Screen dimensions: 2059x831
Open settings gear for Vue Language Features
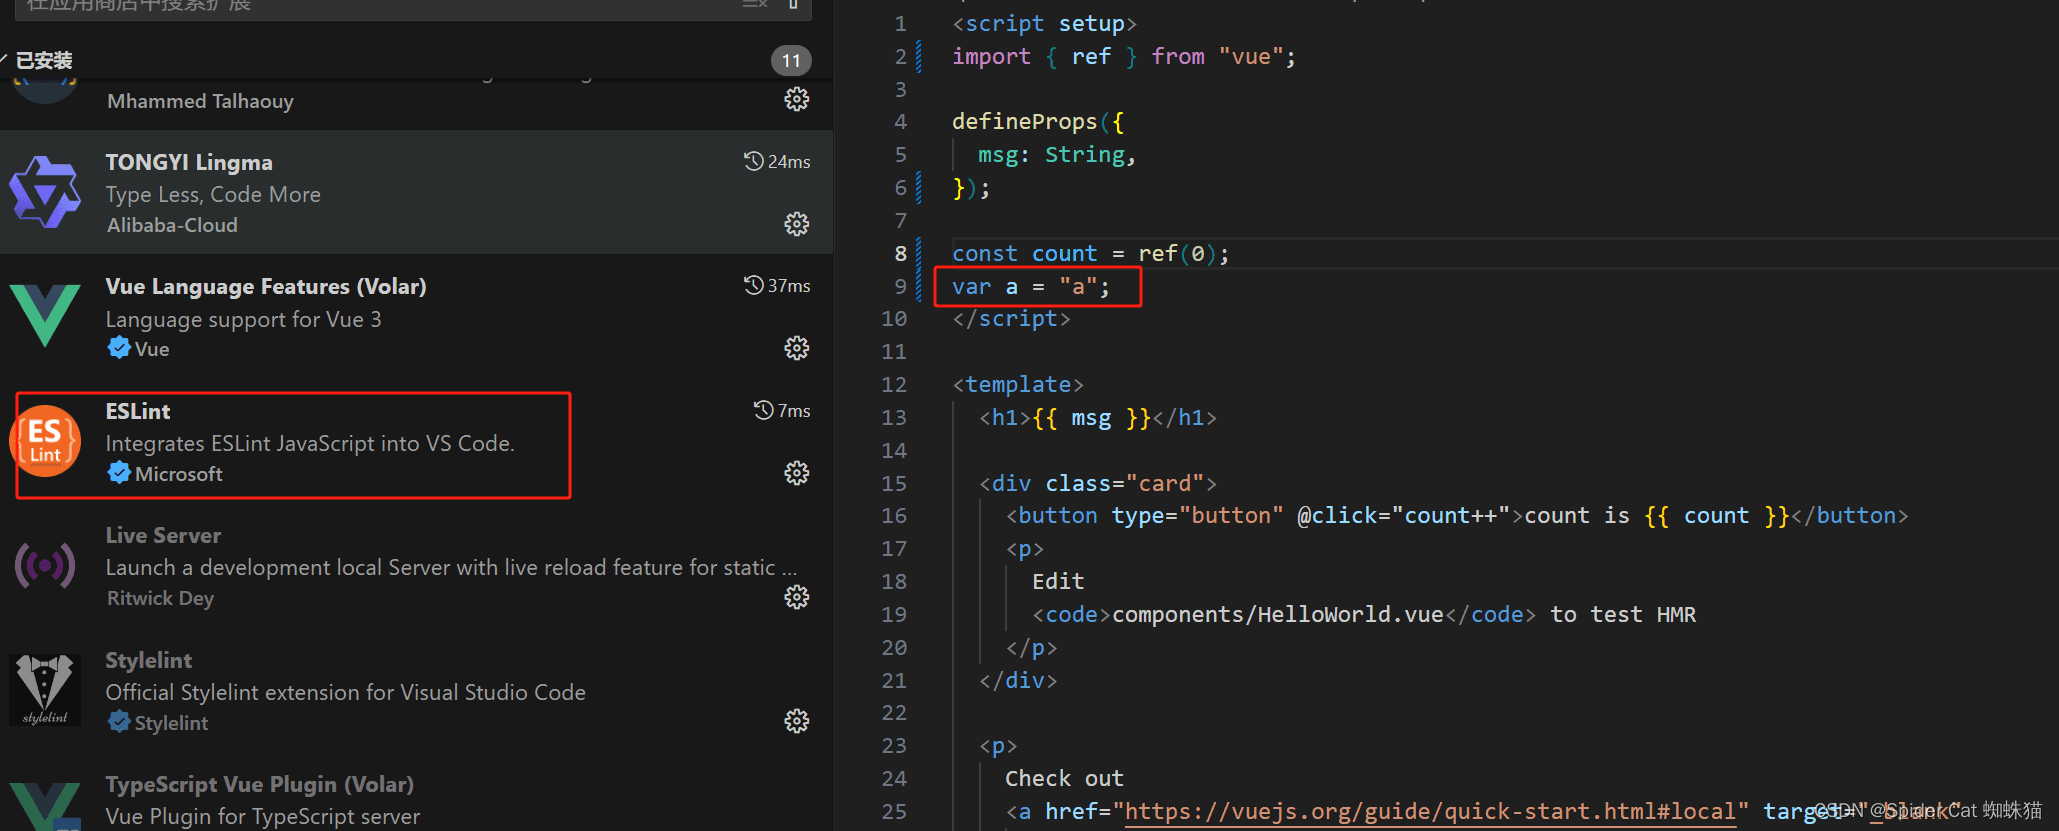(797, 348)
